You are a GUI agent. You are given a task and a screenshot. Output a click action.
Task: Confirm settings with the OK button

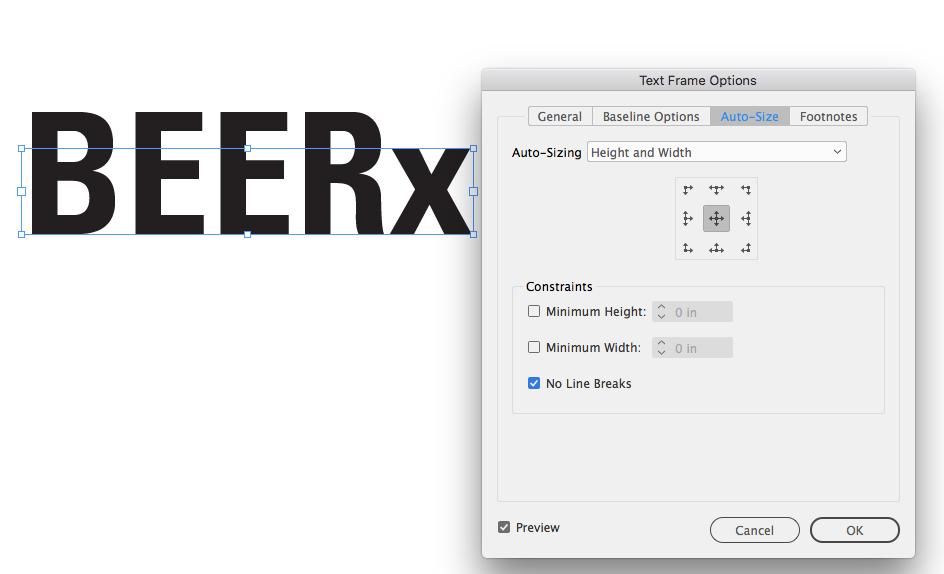coord(854,530)
